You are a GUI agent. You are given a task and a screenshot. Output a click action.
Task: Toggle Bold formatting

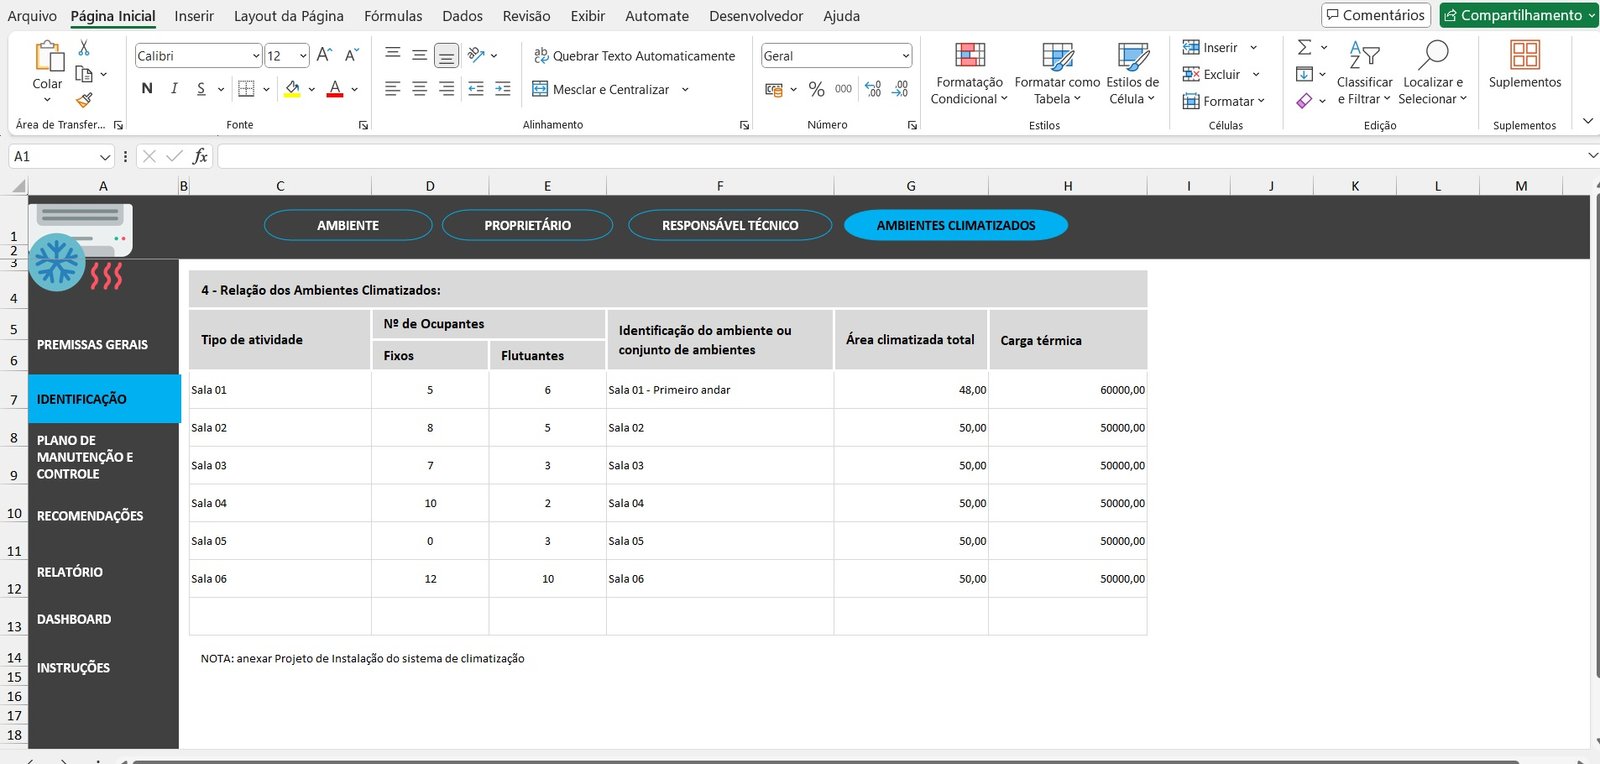[147, 89]
